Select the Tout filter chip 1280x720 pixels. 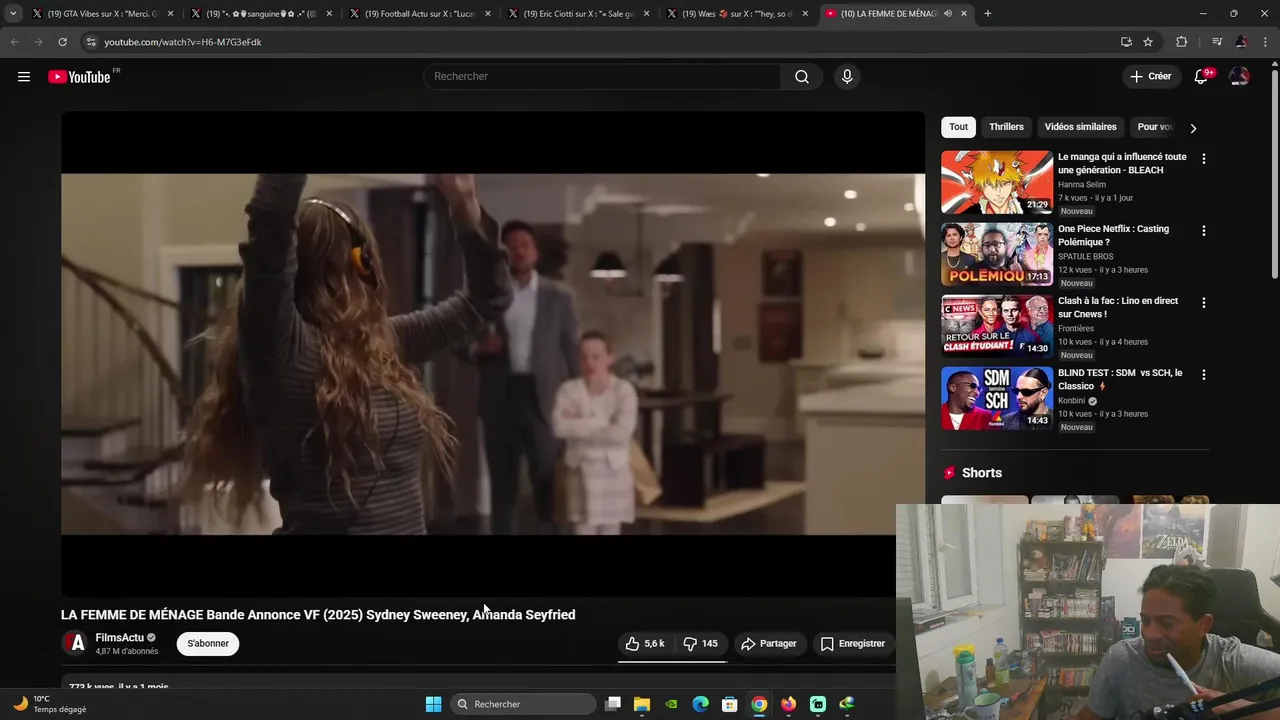[958, 127]
